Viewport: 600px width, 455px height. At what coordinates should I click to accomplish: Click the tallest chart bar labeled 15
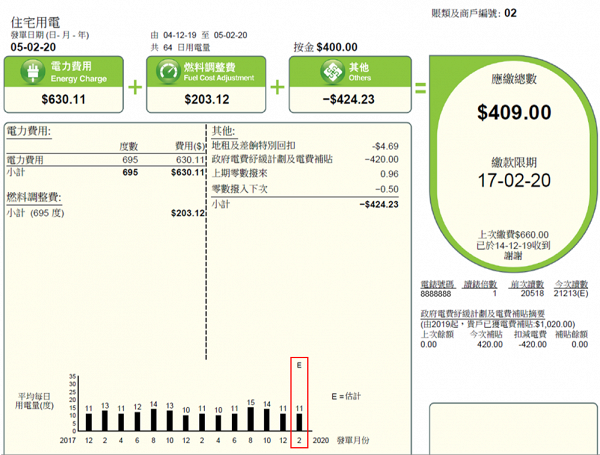[251, 419]
